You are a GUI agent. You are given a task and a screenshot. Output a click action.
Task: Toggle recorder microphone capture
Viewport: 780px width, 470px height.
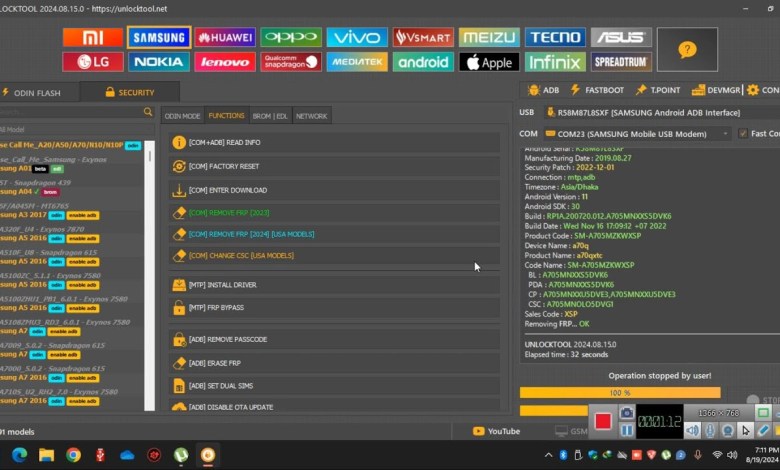[x=709, y=430]
